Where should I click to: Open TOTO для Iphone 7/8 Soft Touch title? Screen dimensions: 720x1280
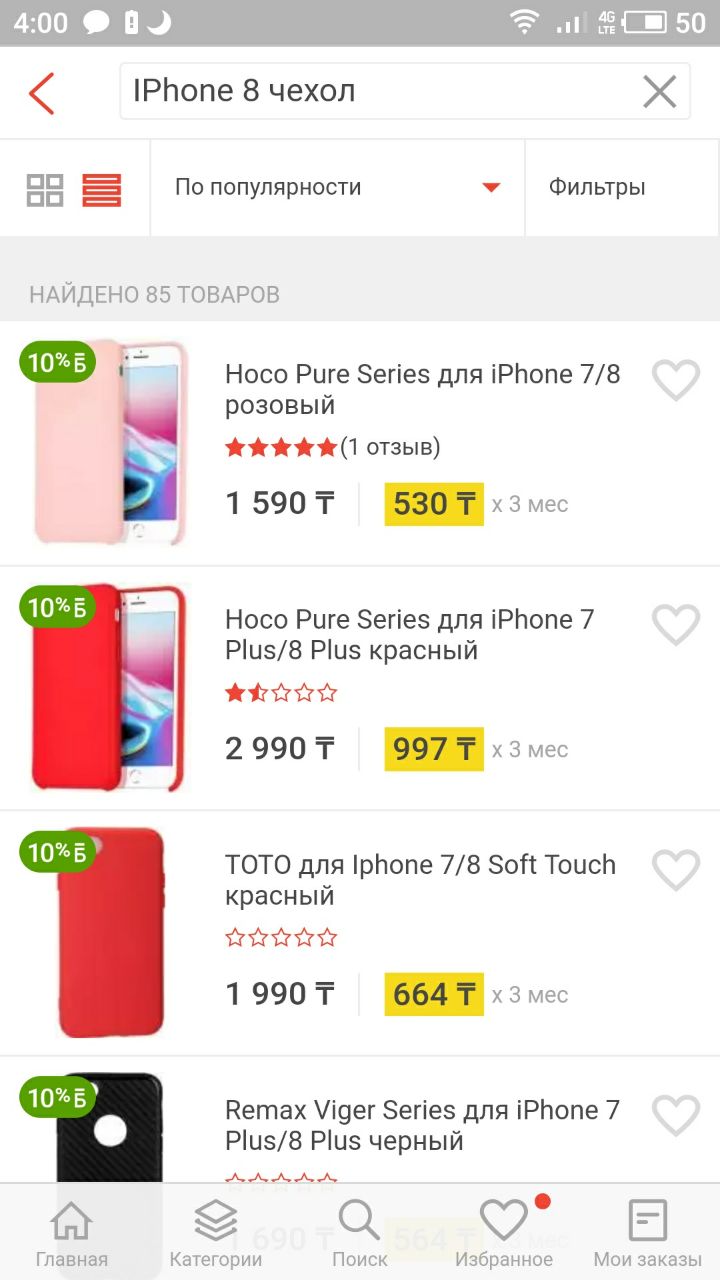pyautogui.click(x=420, y=880)
